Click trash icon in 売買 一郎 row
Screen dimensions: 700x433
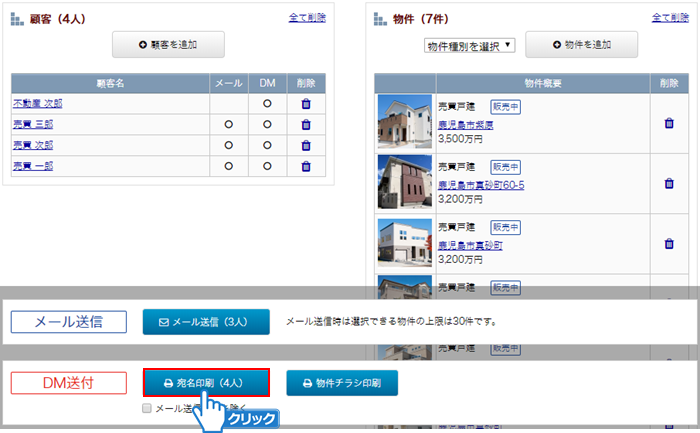pos(306,166)
